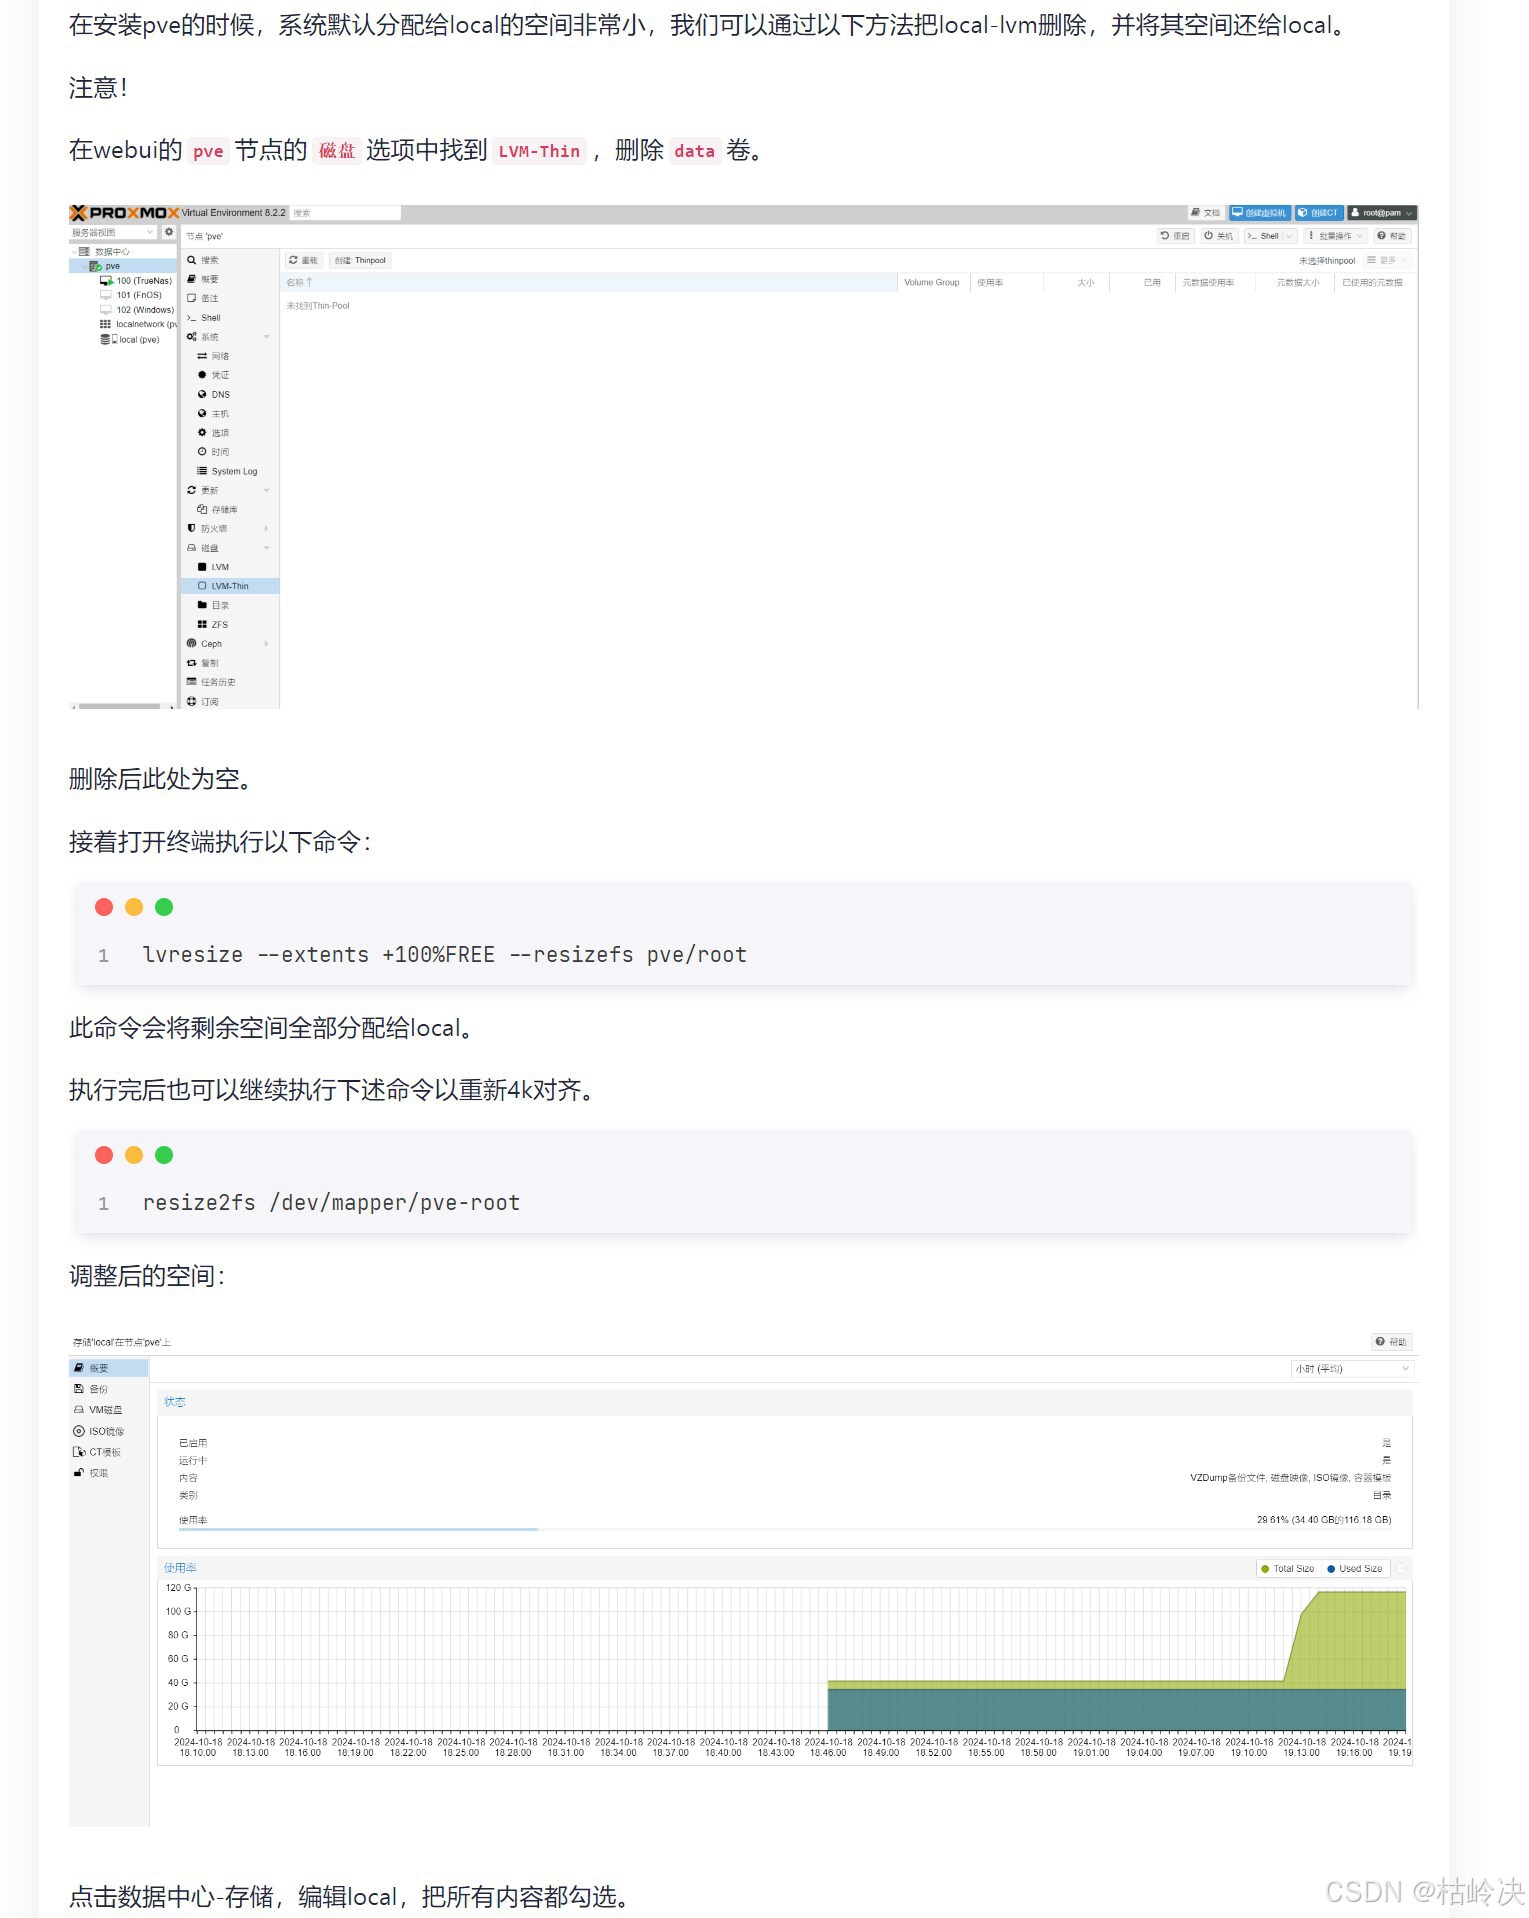Open 复制 in the node menu
Screen dimensions: 1529x1918
[x=229, y=663]
